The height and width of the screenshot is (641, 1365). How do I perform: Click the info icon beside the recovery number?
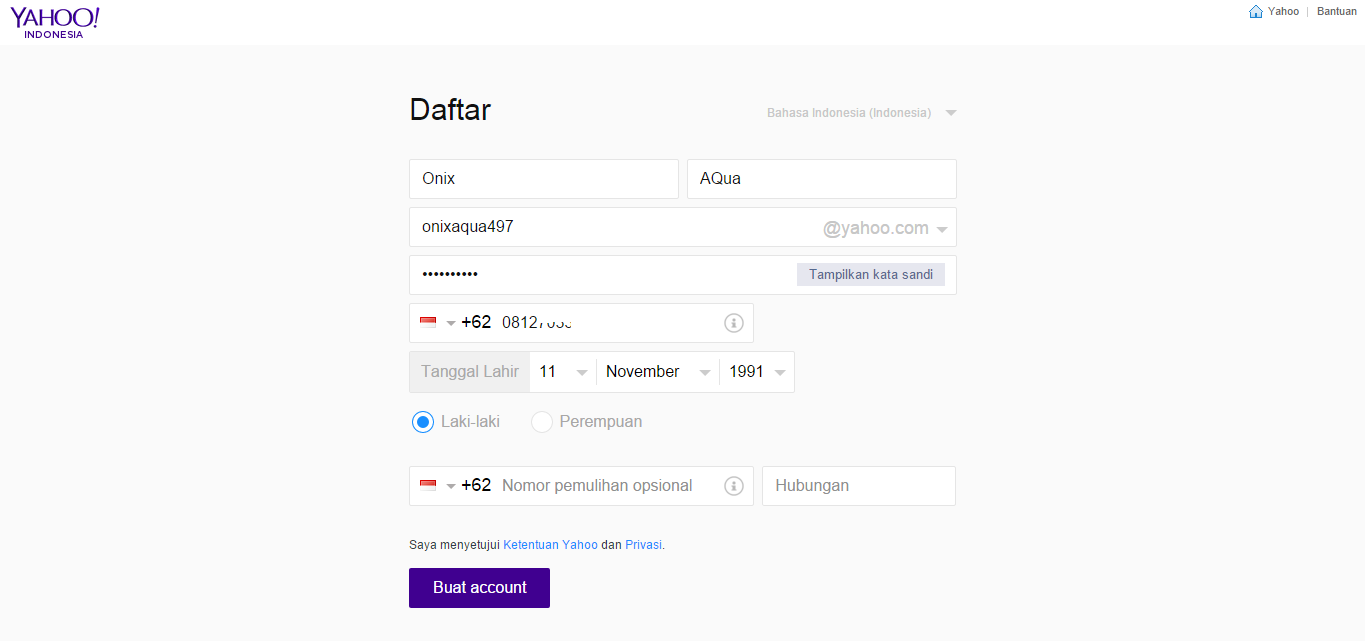pos(733,485)
